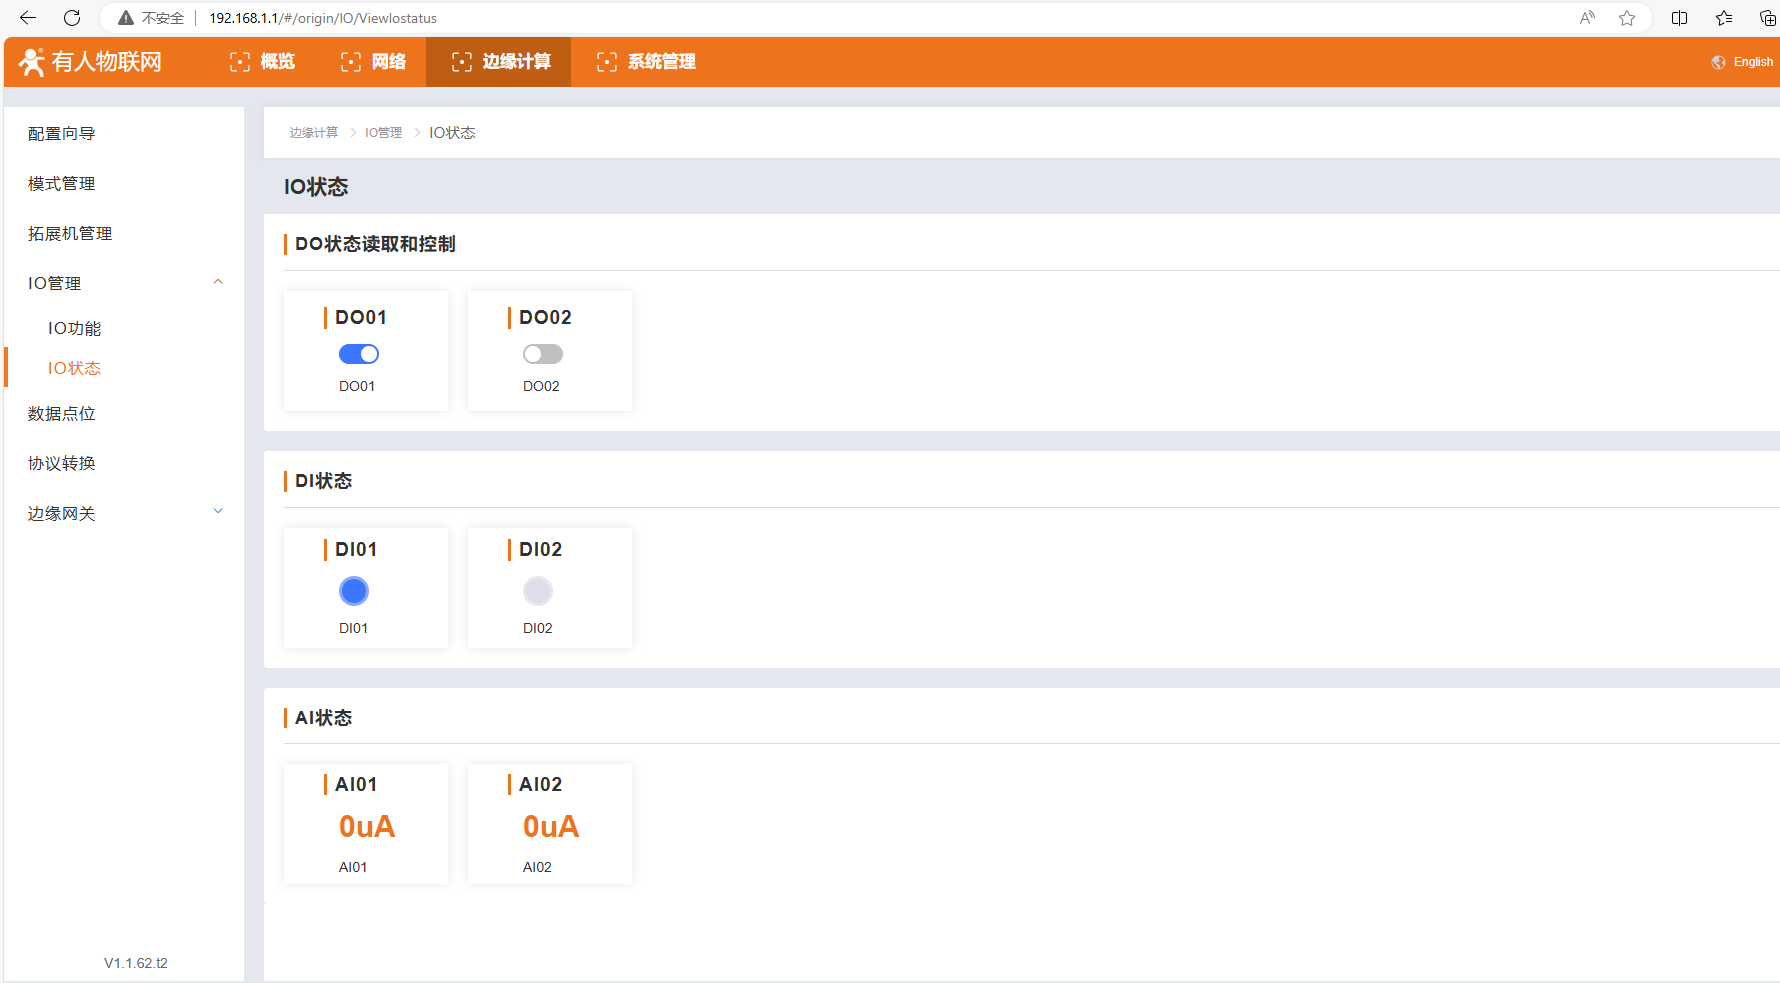Click the page refresh icon
The width and height of the screenshot is (1780, 983).
click(72, 18)
